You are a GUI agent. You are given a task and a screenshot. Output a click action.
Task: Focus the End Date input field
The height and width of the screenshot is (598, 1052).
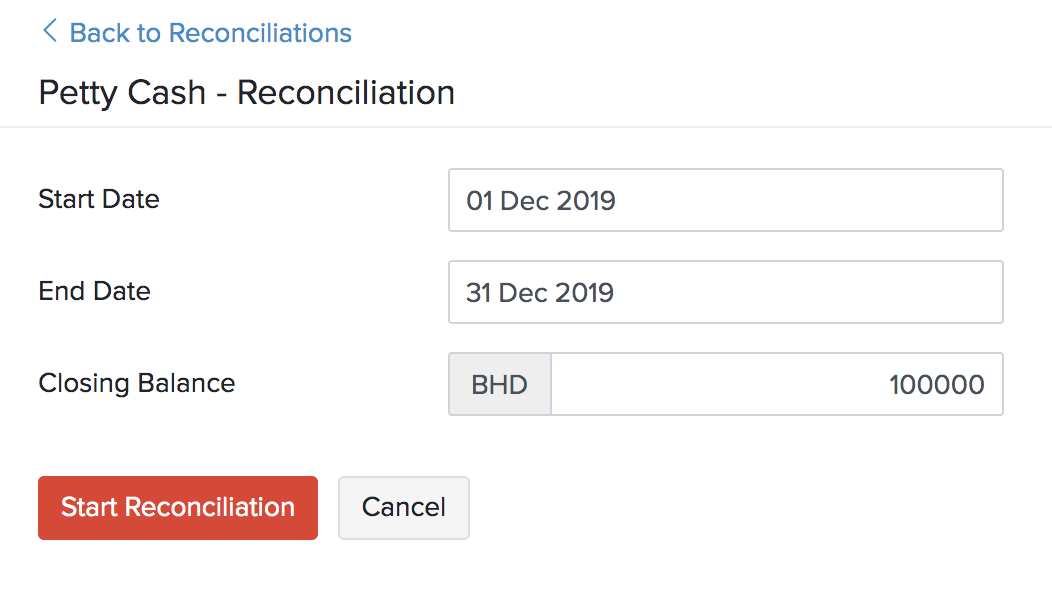[x=725, y=292]
